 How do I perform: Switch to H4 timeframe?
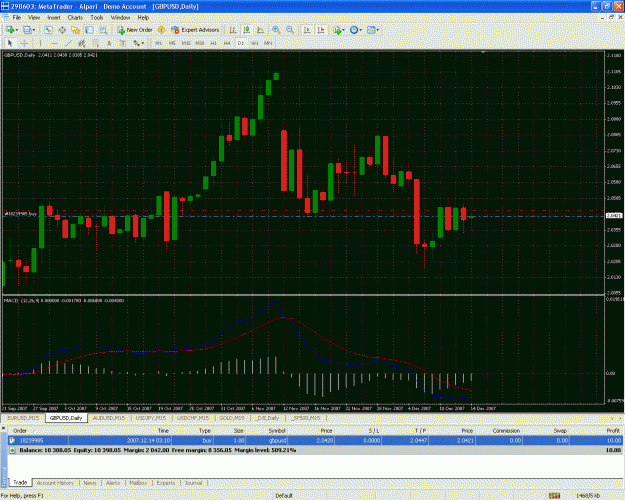pos(227,43)
